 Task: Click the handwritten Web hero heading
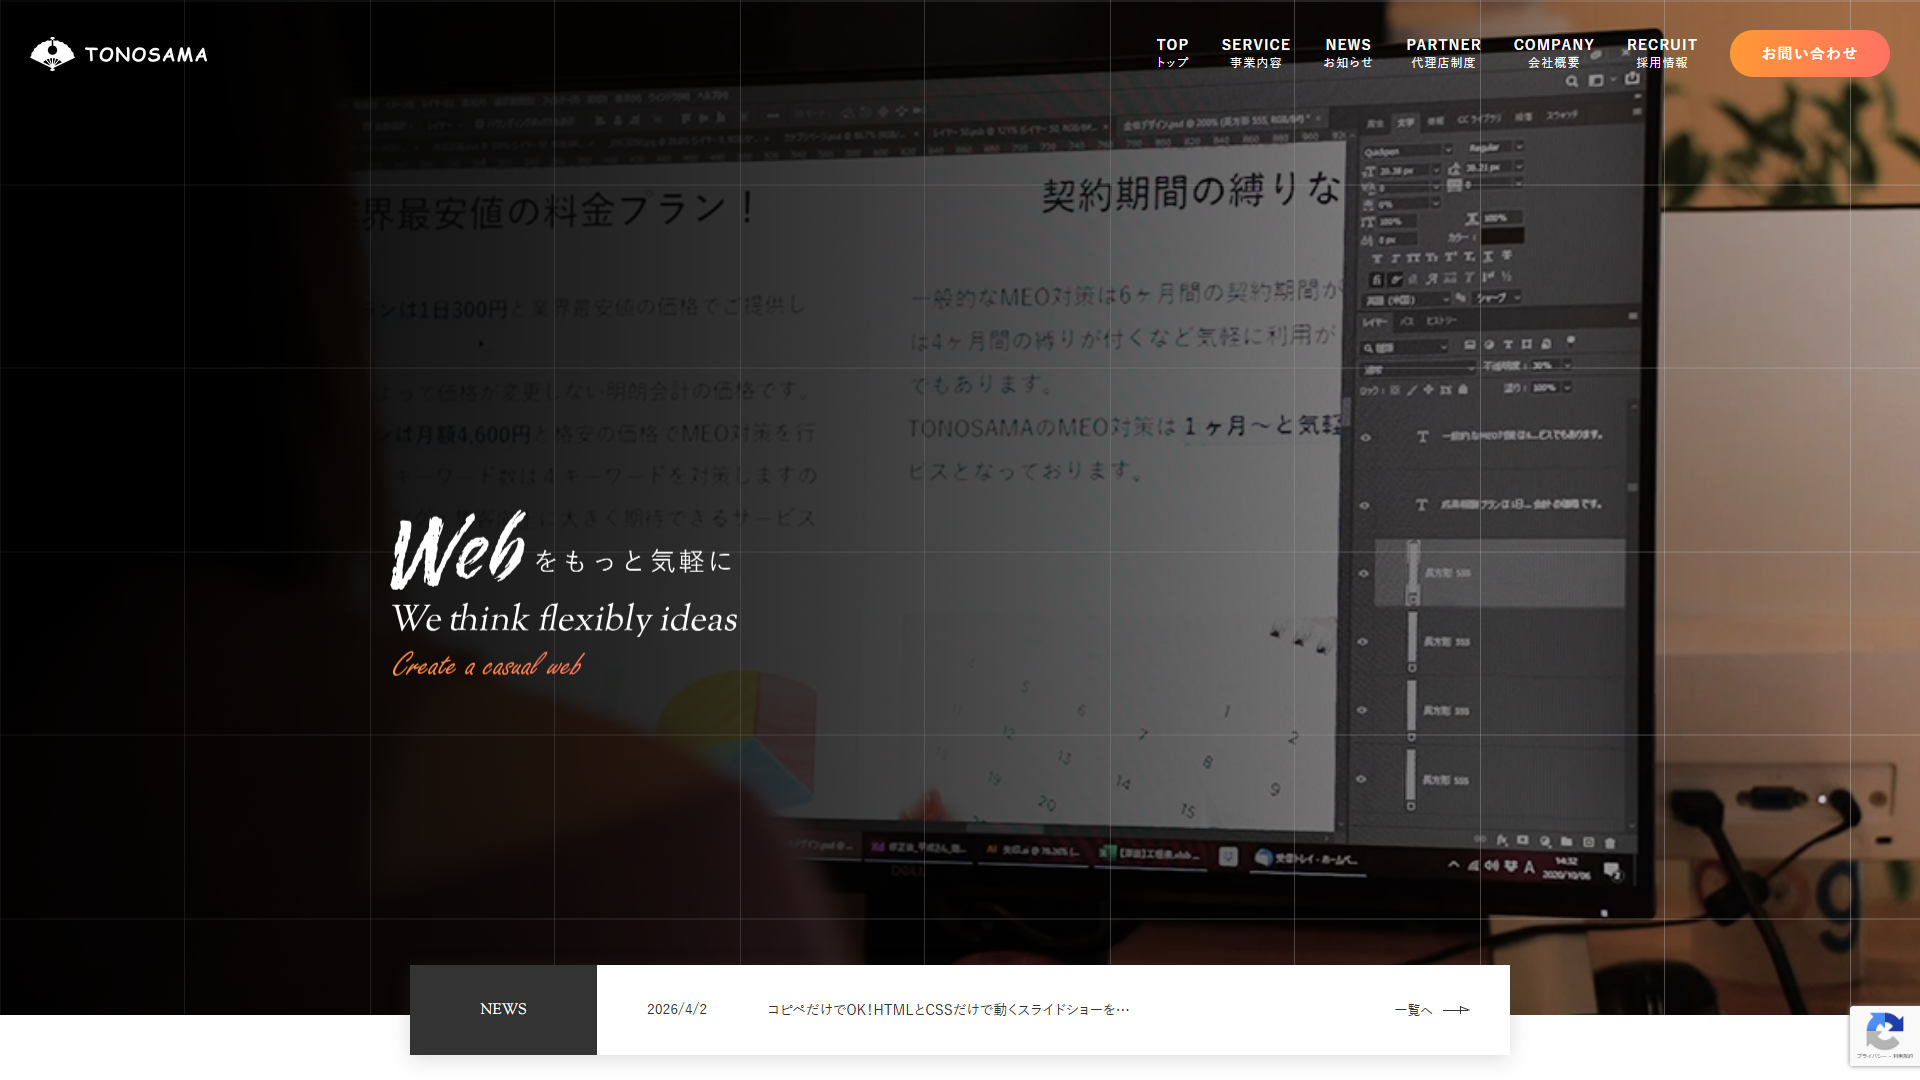458,551
